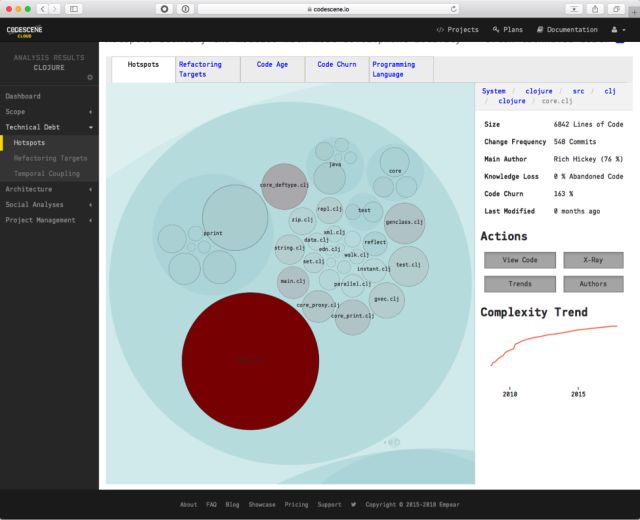Image resolution: width=640 pixels, height=520 pixels.
Task: Click the View Code button
Action: coord(520,260)
